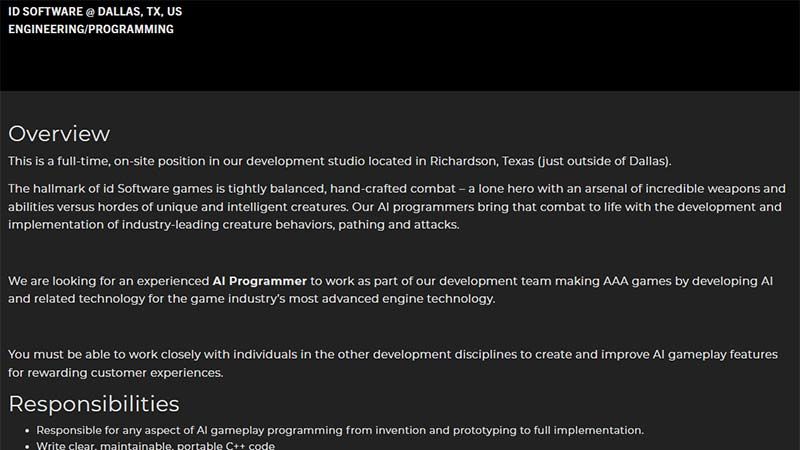Click the sentence about full-time on-site position
The height and width of the screenshot is (450, 800).
point(339,161)
